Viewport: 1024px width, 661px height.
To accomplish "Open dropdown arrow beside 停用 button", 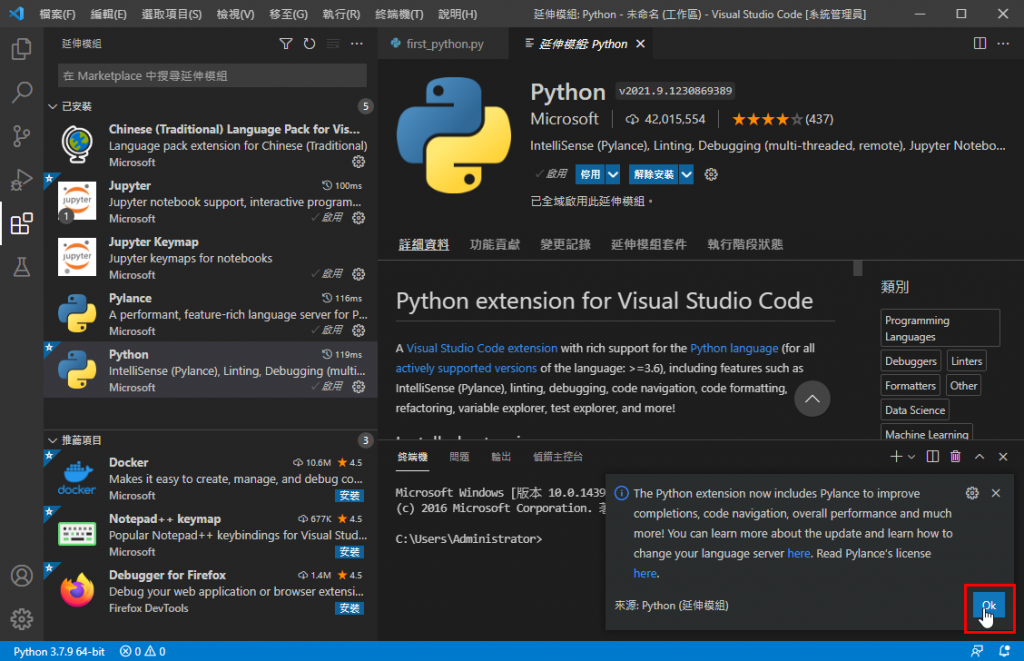I will click(613, 174).
